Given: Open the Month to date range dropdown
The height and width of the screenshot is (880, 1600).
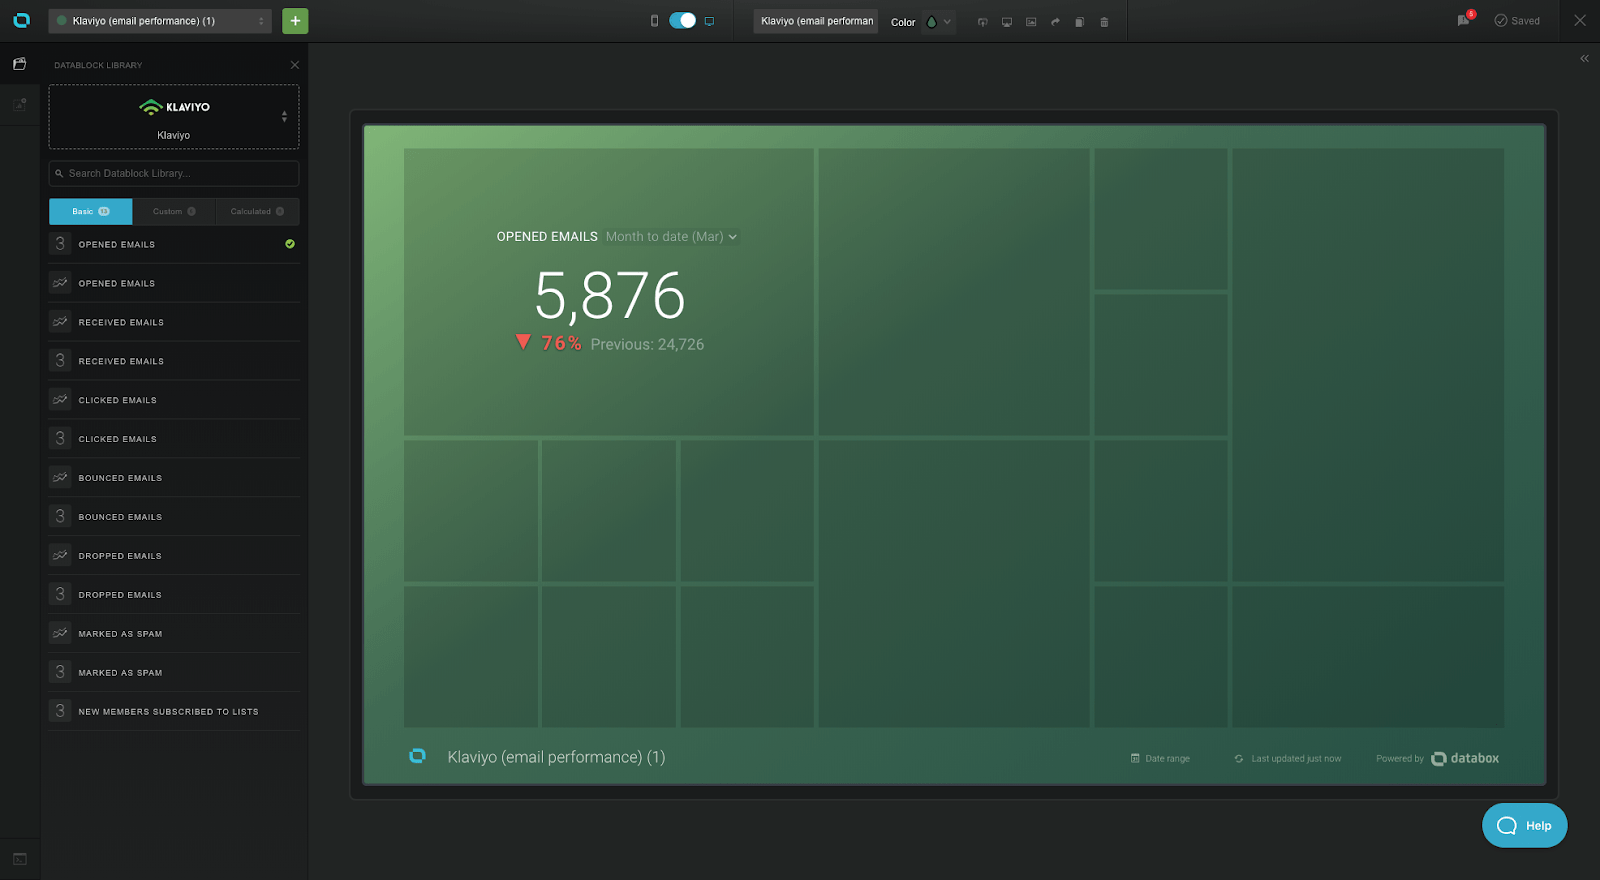Looking at the screenshot, I should click(x=671, y=237).
